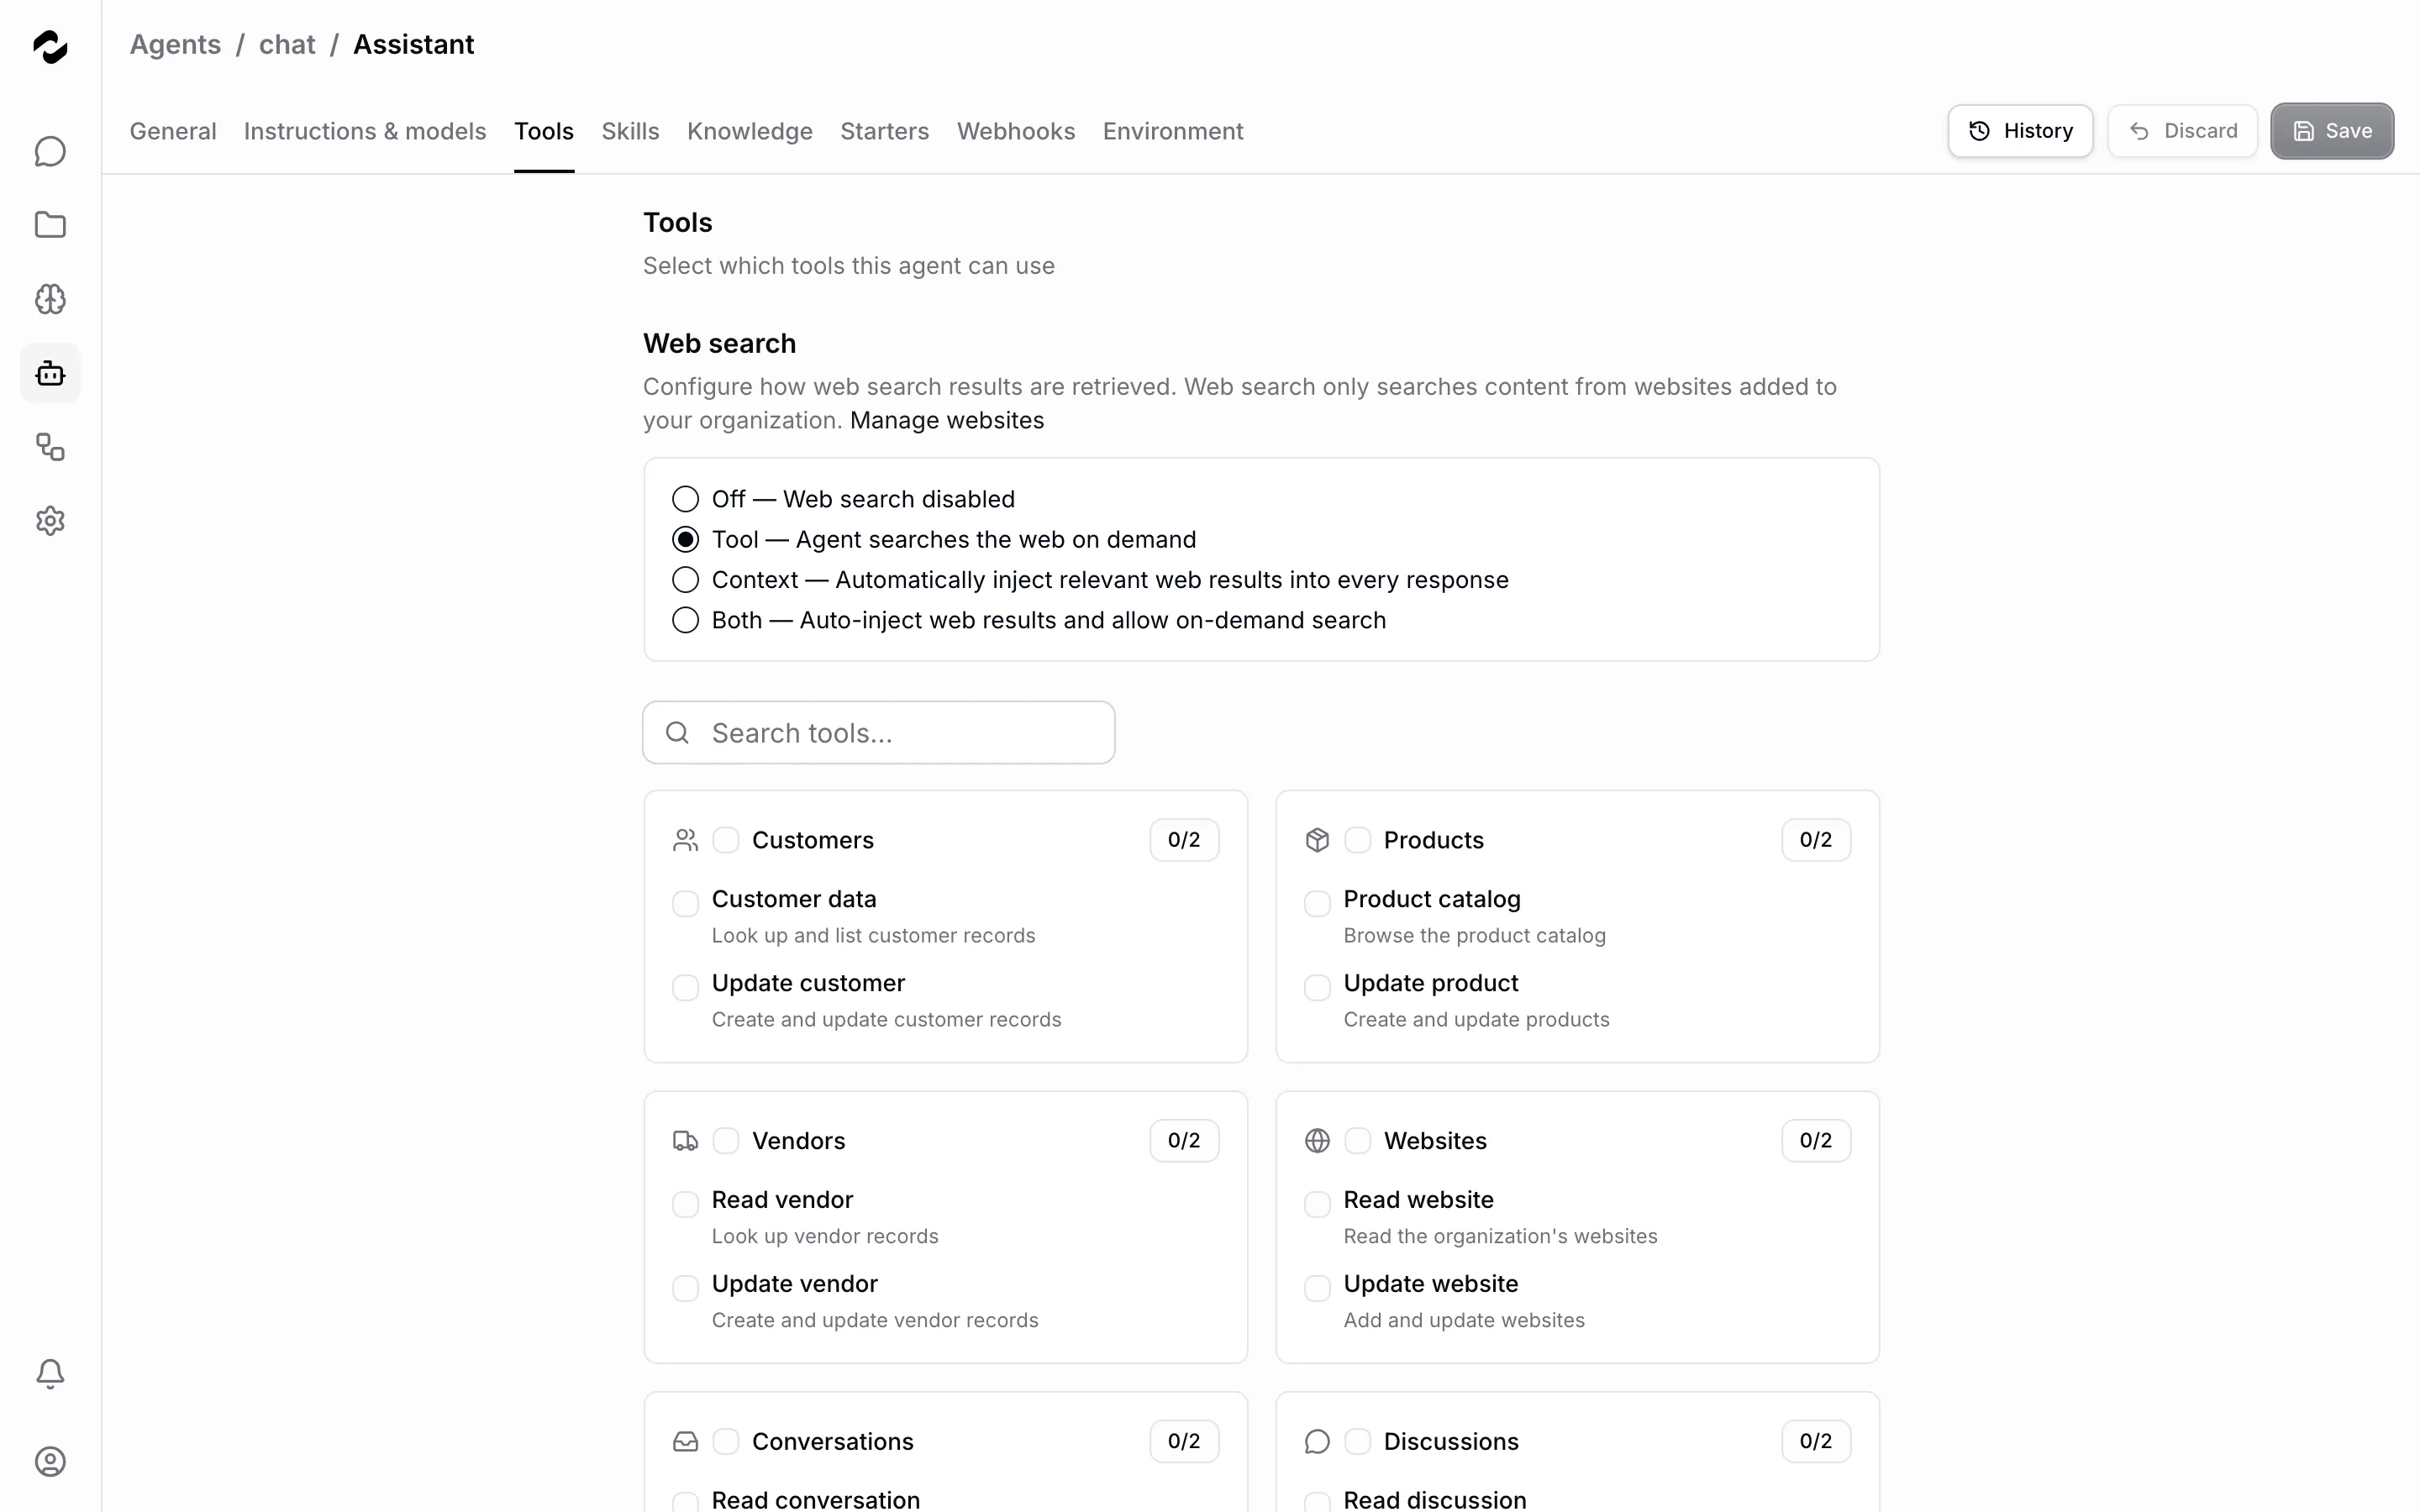Select the agents robot sidebar icon
The height and width of the screenshot is (1512, 2420).
click(50, 373)
